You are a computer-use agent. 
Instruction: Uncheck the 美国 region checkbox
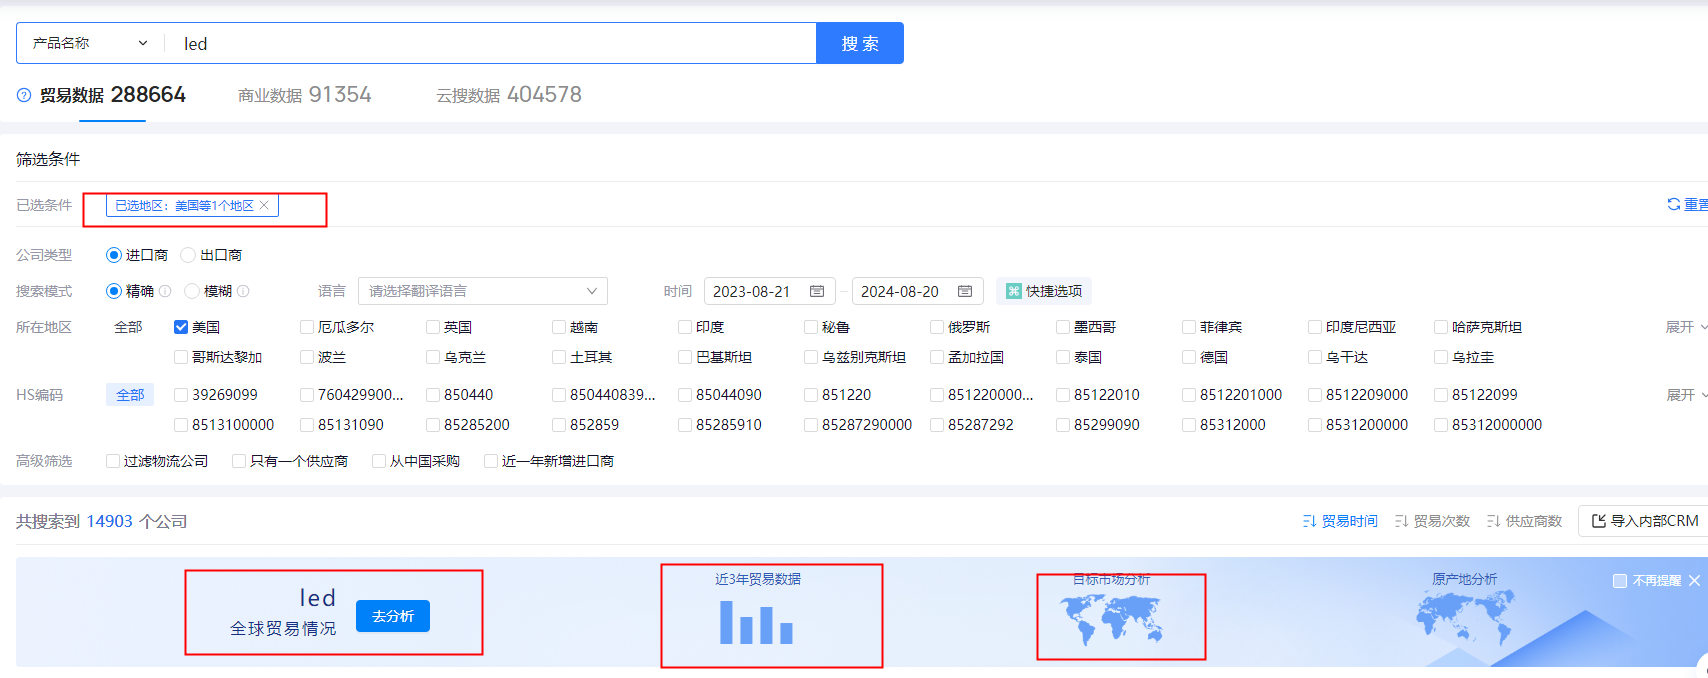(181, 327)
